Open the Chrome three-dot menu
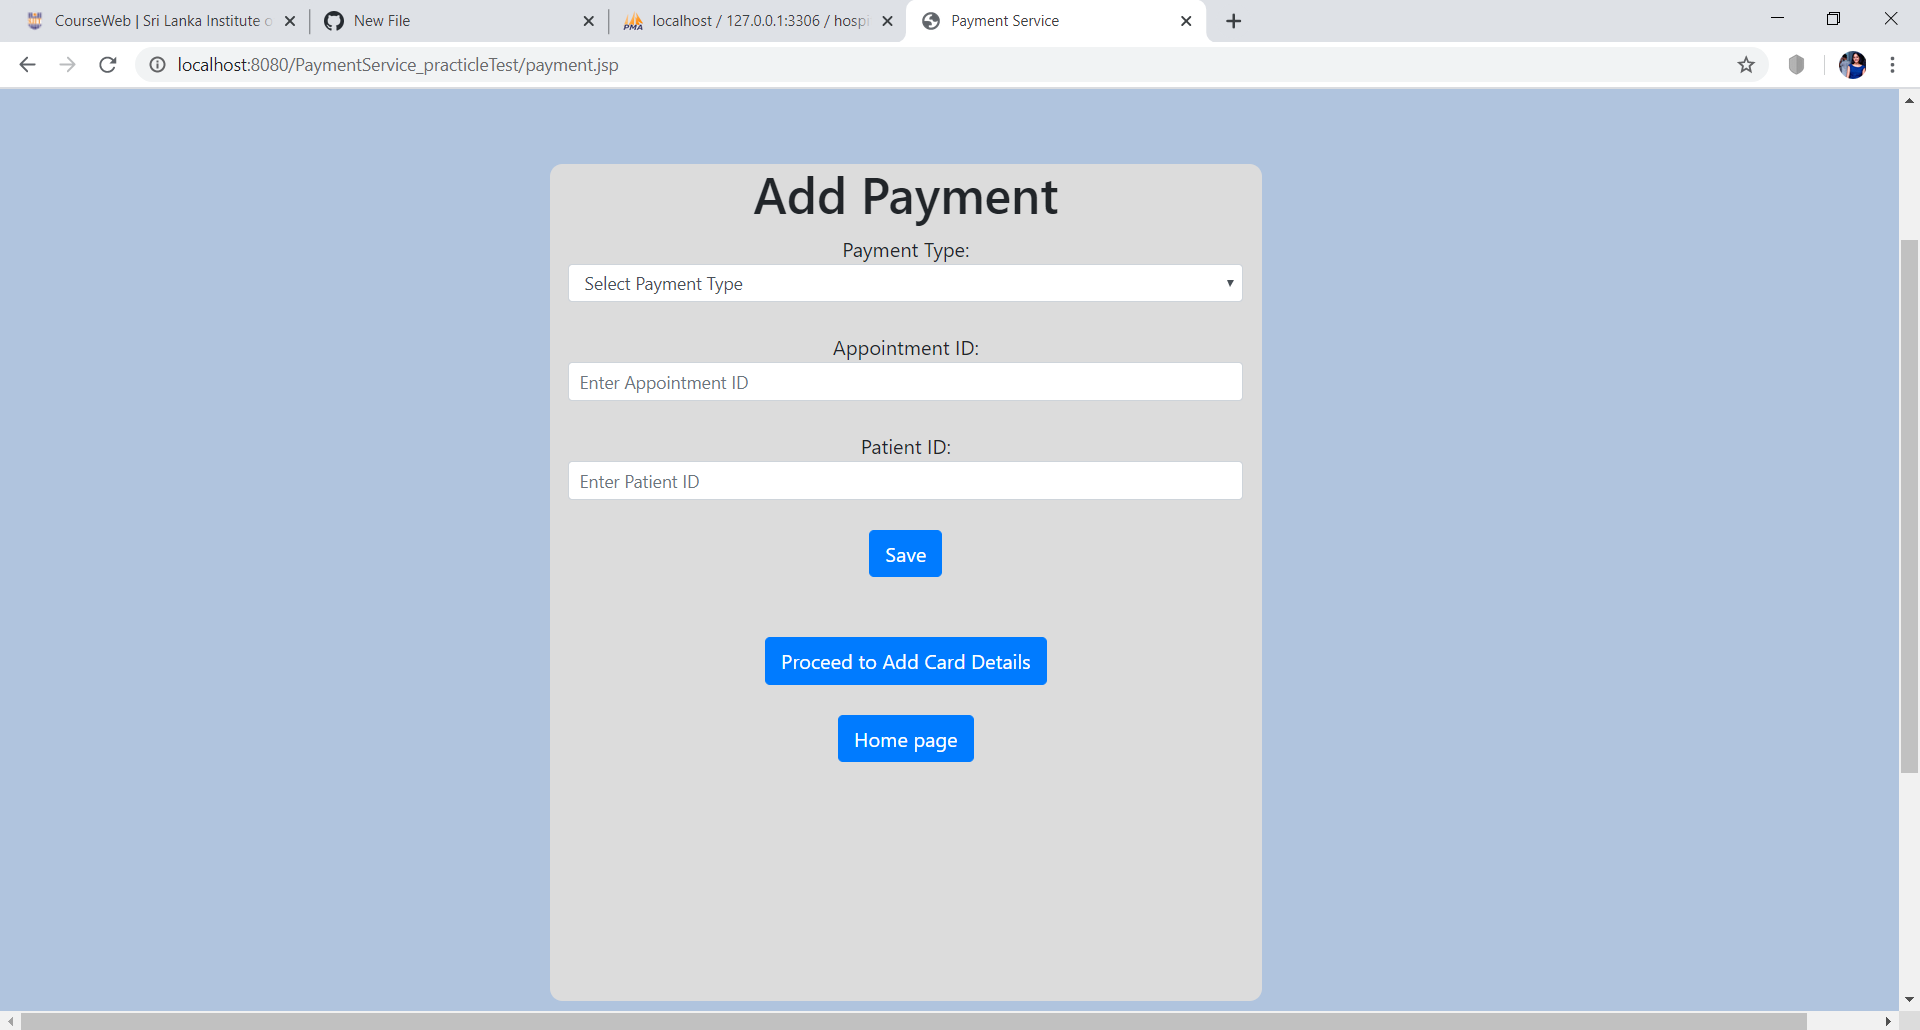Viewport: 1920px width, 1030px height. pos(1892,65)
